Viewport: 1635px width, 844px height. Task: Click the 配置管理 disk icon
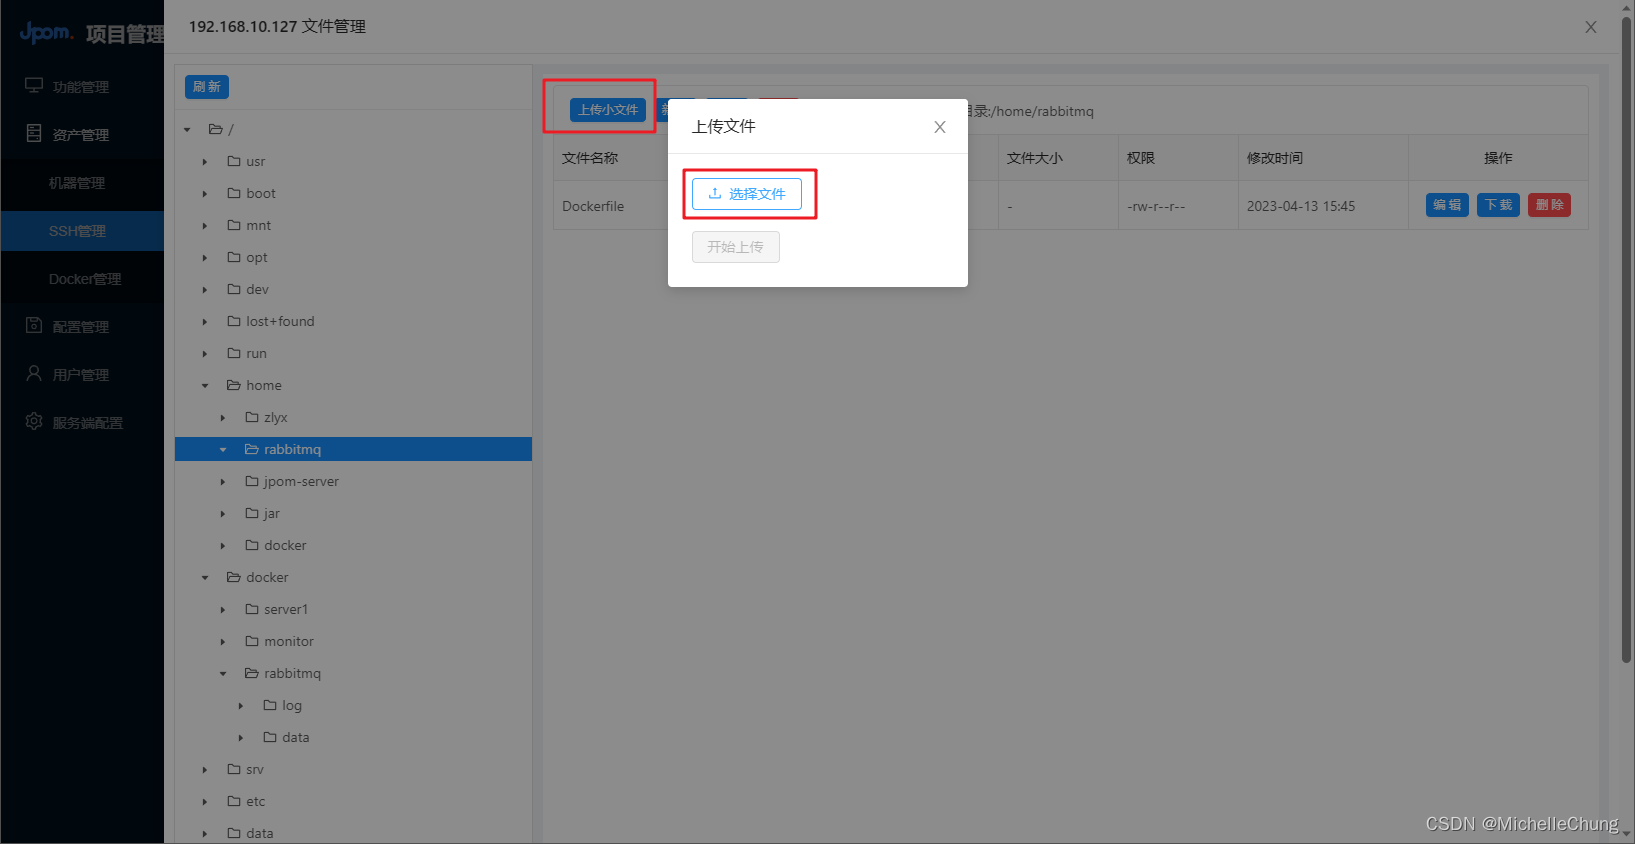pos(34,325)
